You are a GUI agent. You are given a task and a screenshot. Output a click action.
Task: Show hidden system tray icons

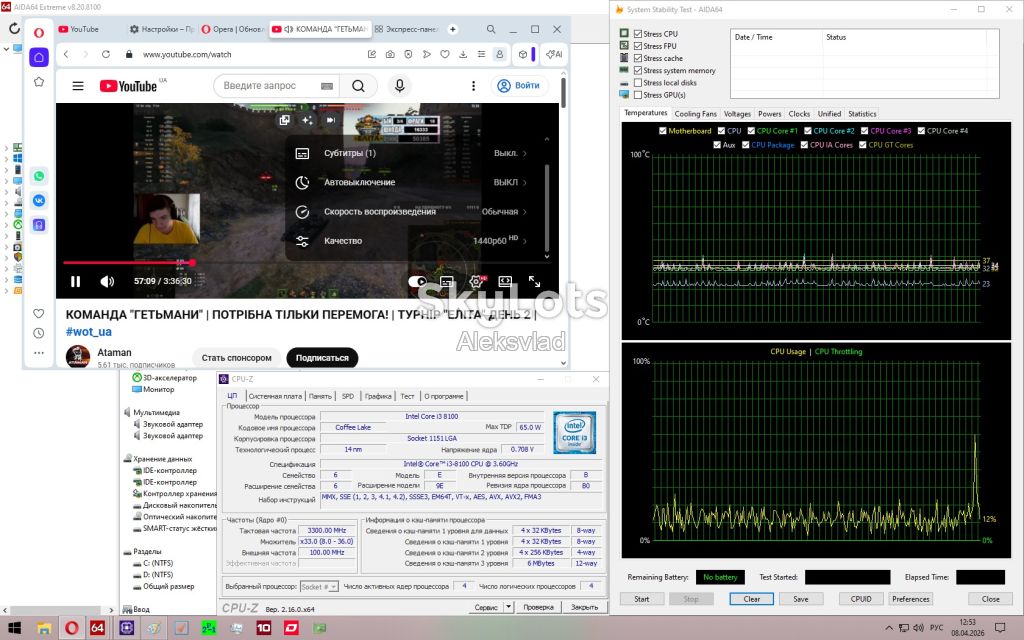point(888,628)
